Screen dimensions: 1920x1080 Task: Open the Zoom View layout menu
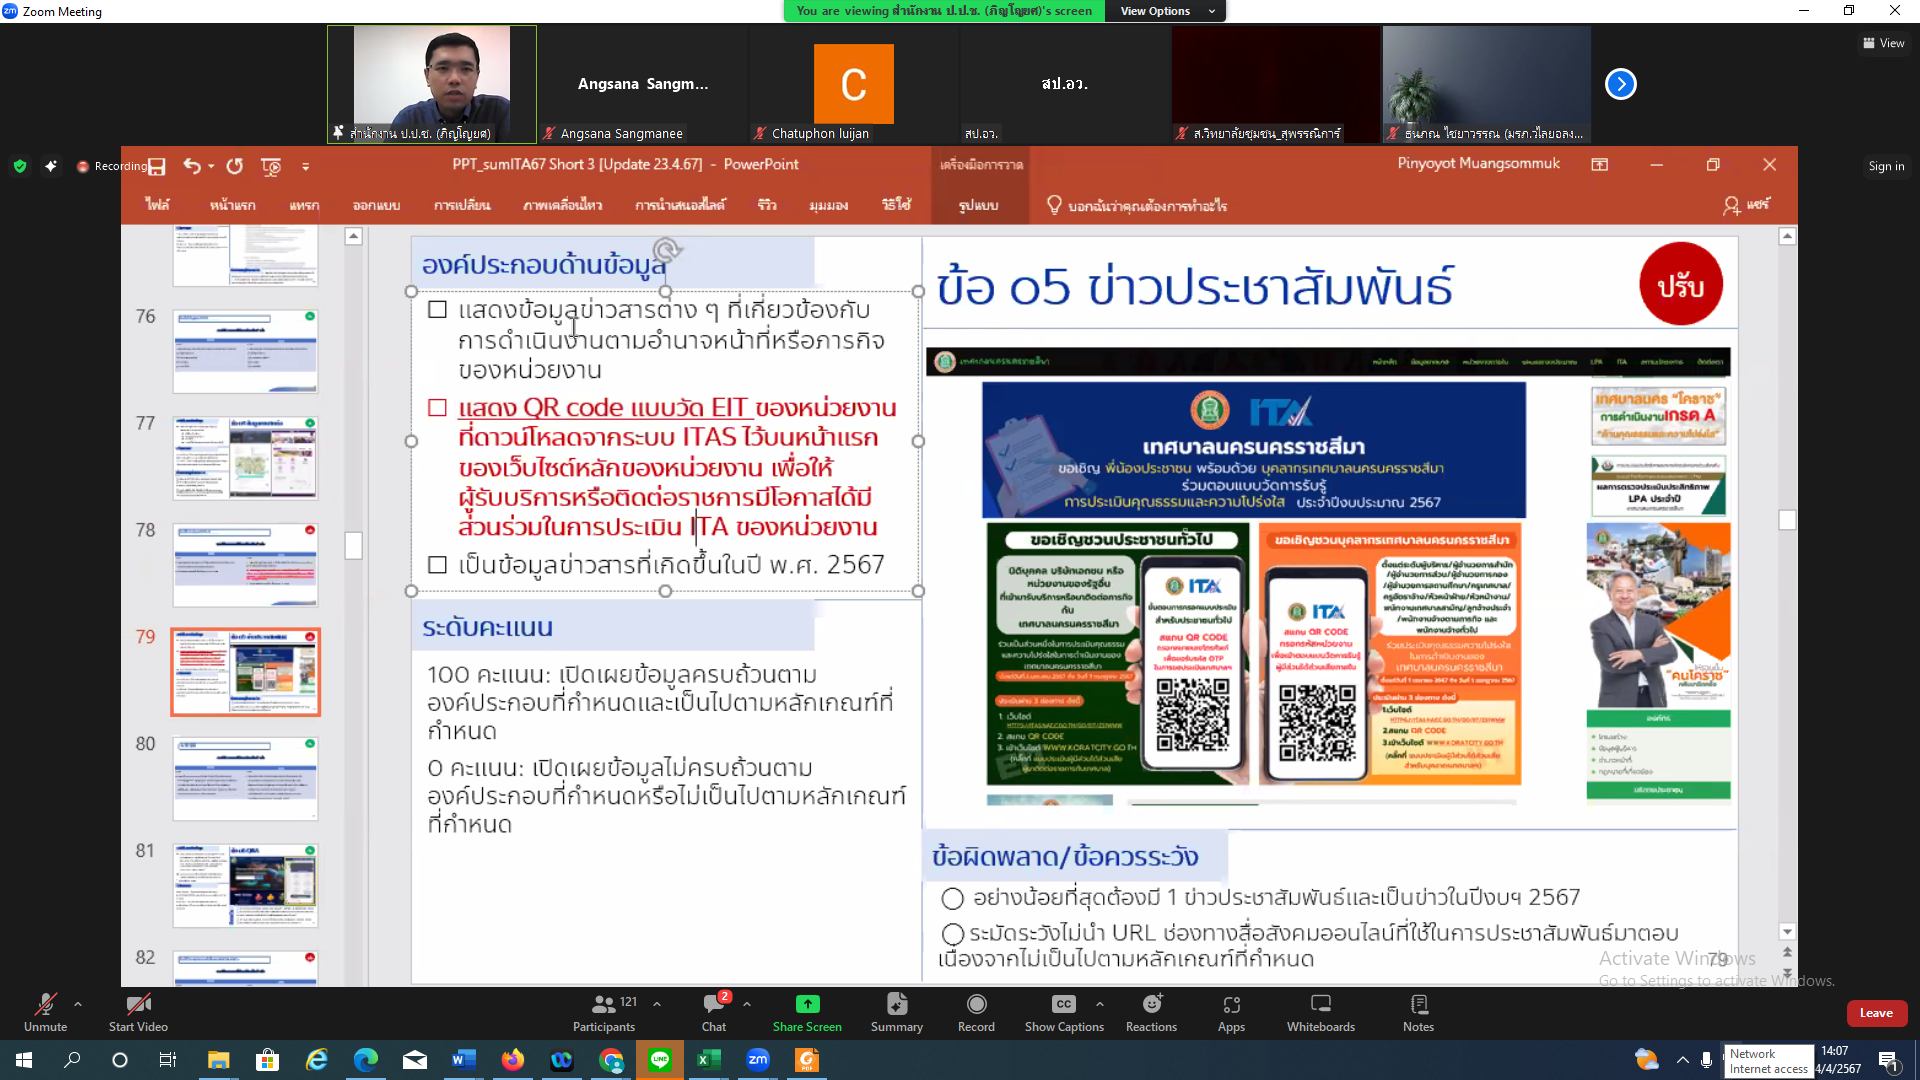[x=1884, y=43]
